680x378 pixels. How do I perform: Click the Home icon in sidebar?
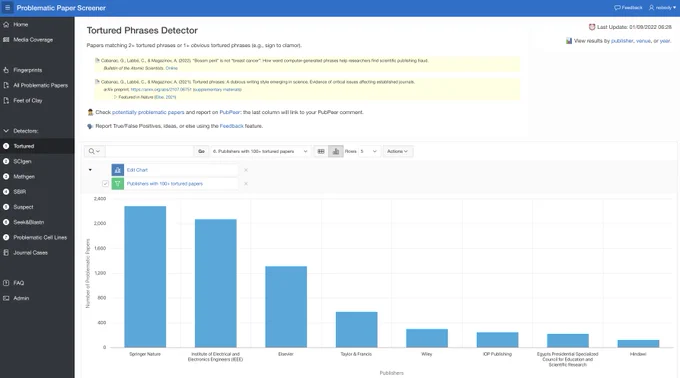tap(6, 25)
